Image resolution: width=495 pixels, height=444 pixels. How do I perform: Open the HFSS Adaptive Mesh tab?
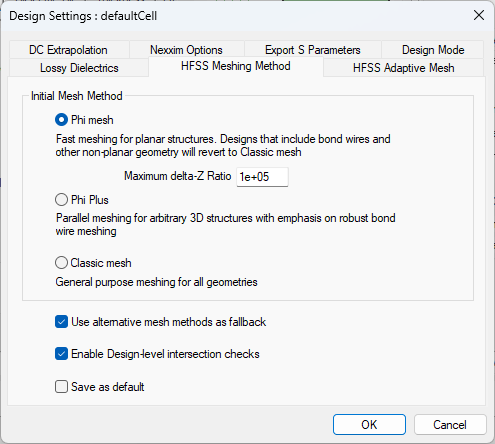point(404,68)
